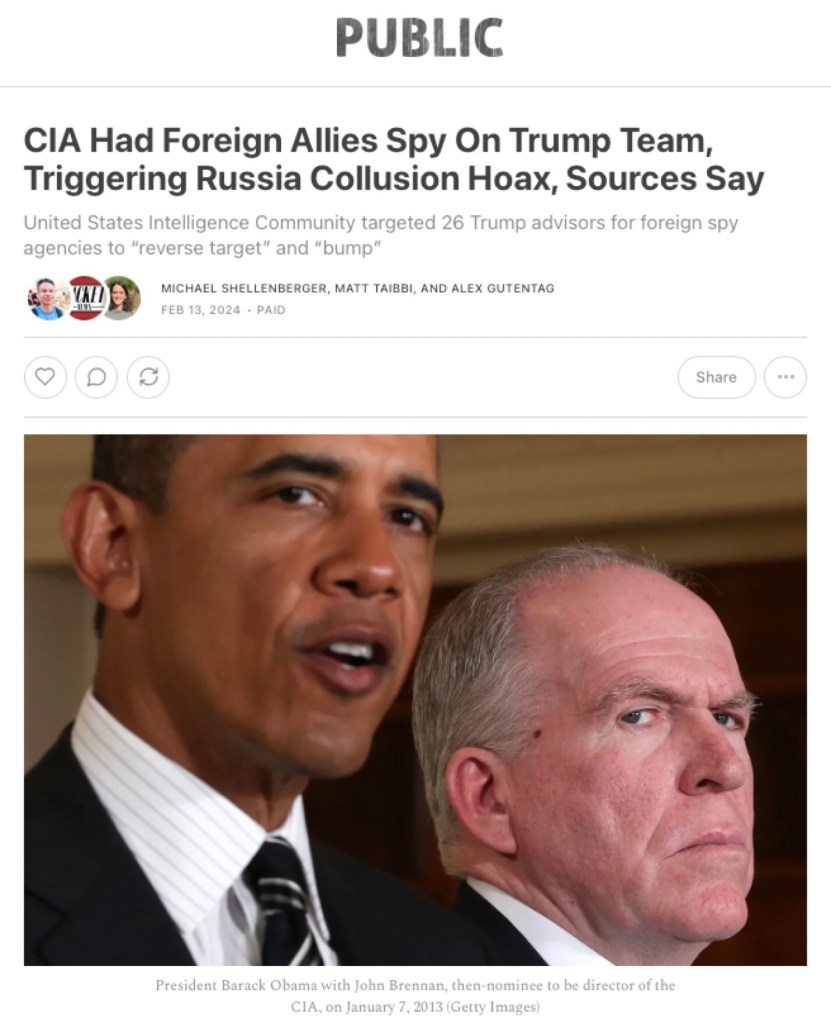Viewport: 831px width, 1023px height.
Task: Click the Racket News author avatar
Action: pyautogui.click(x=85, y=298)
